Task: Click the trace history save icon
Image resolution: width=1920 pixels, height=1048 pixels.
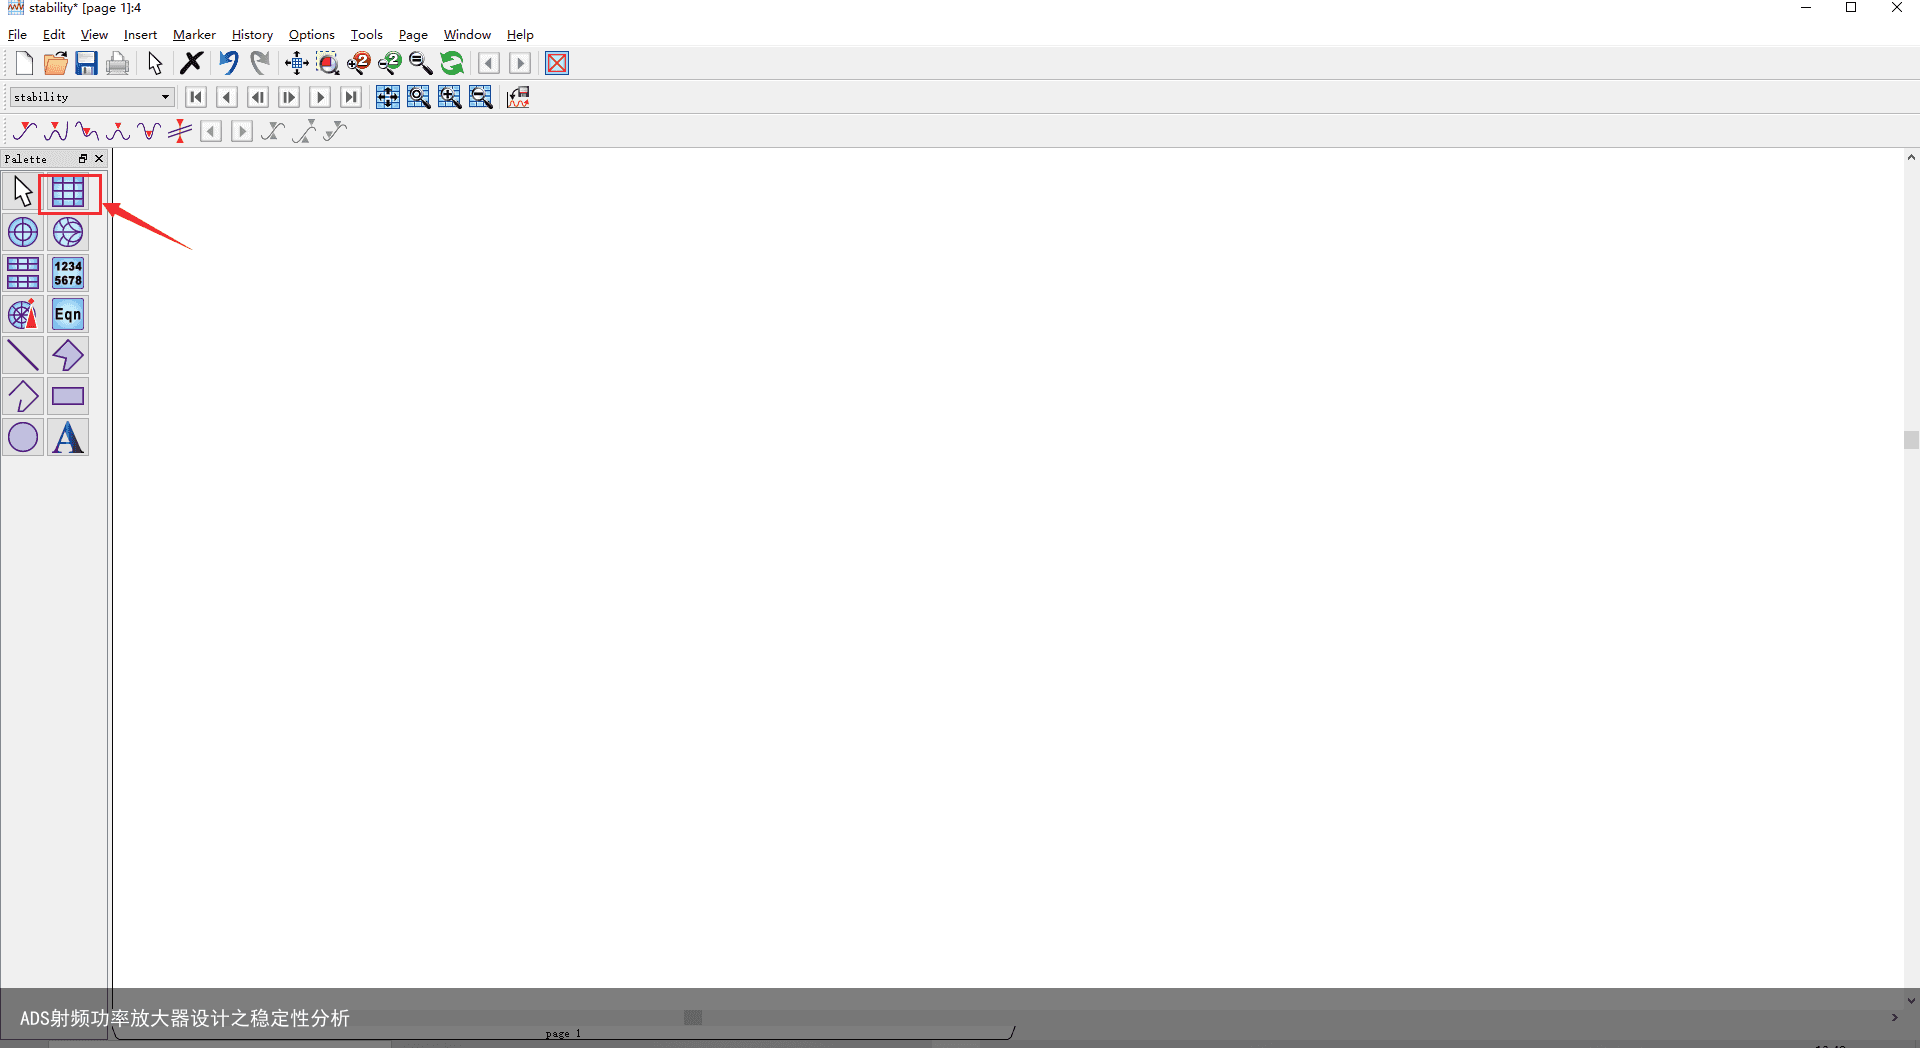Action: click(518, 97)
